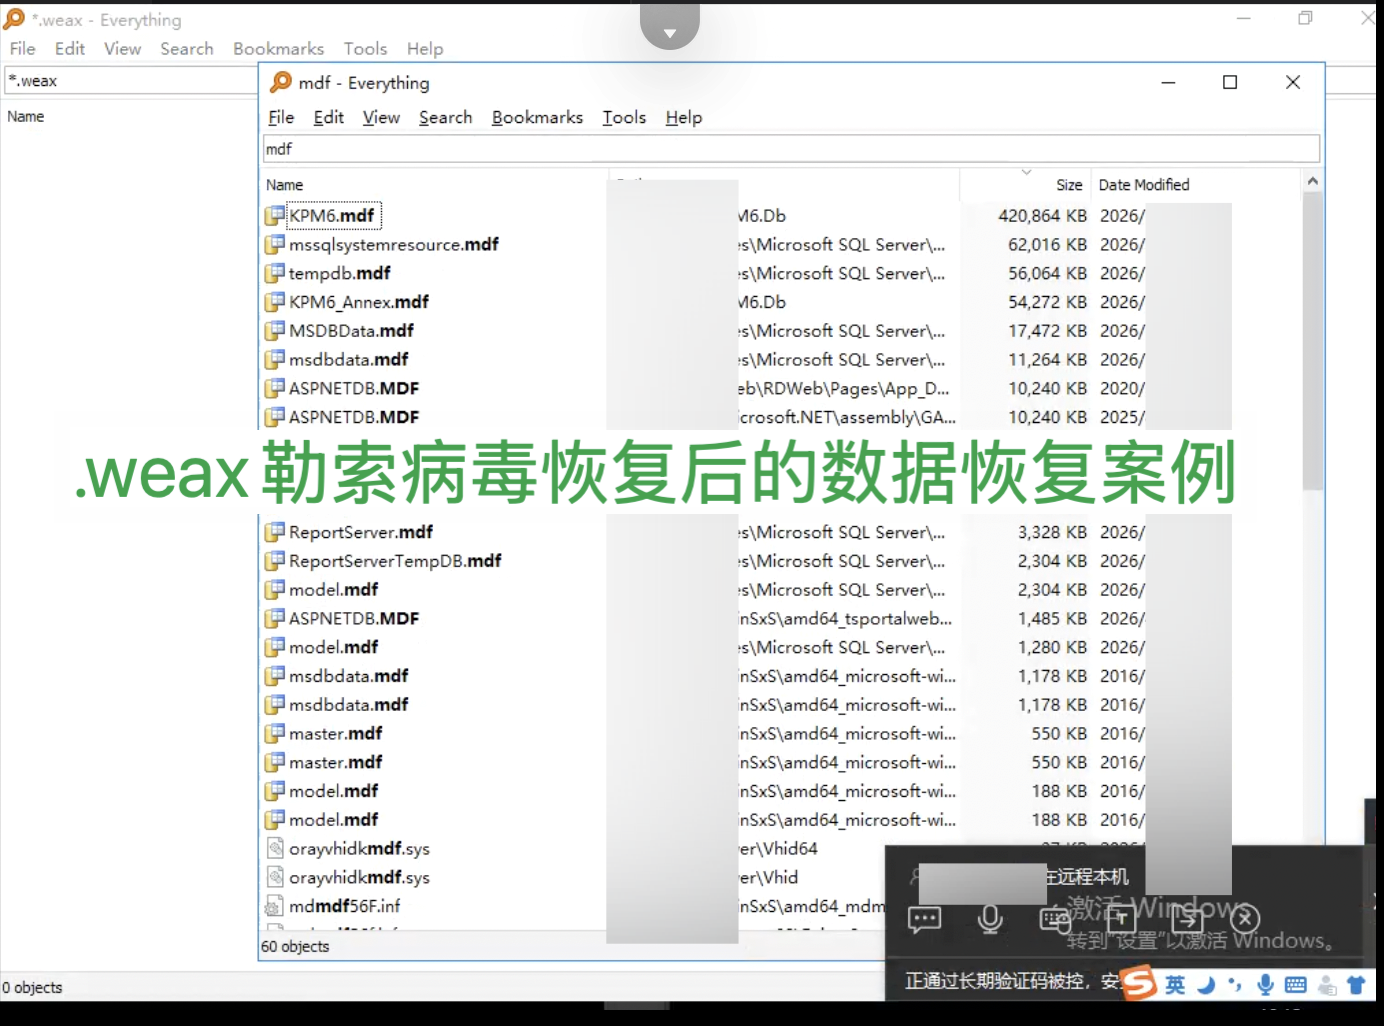Click the 0 objects status bar text
The image size is (1384, 1026).
32,987
